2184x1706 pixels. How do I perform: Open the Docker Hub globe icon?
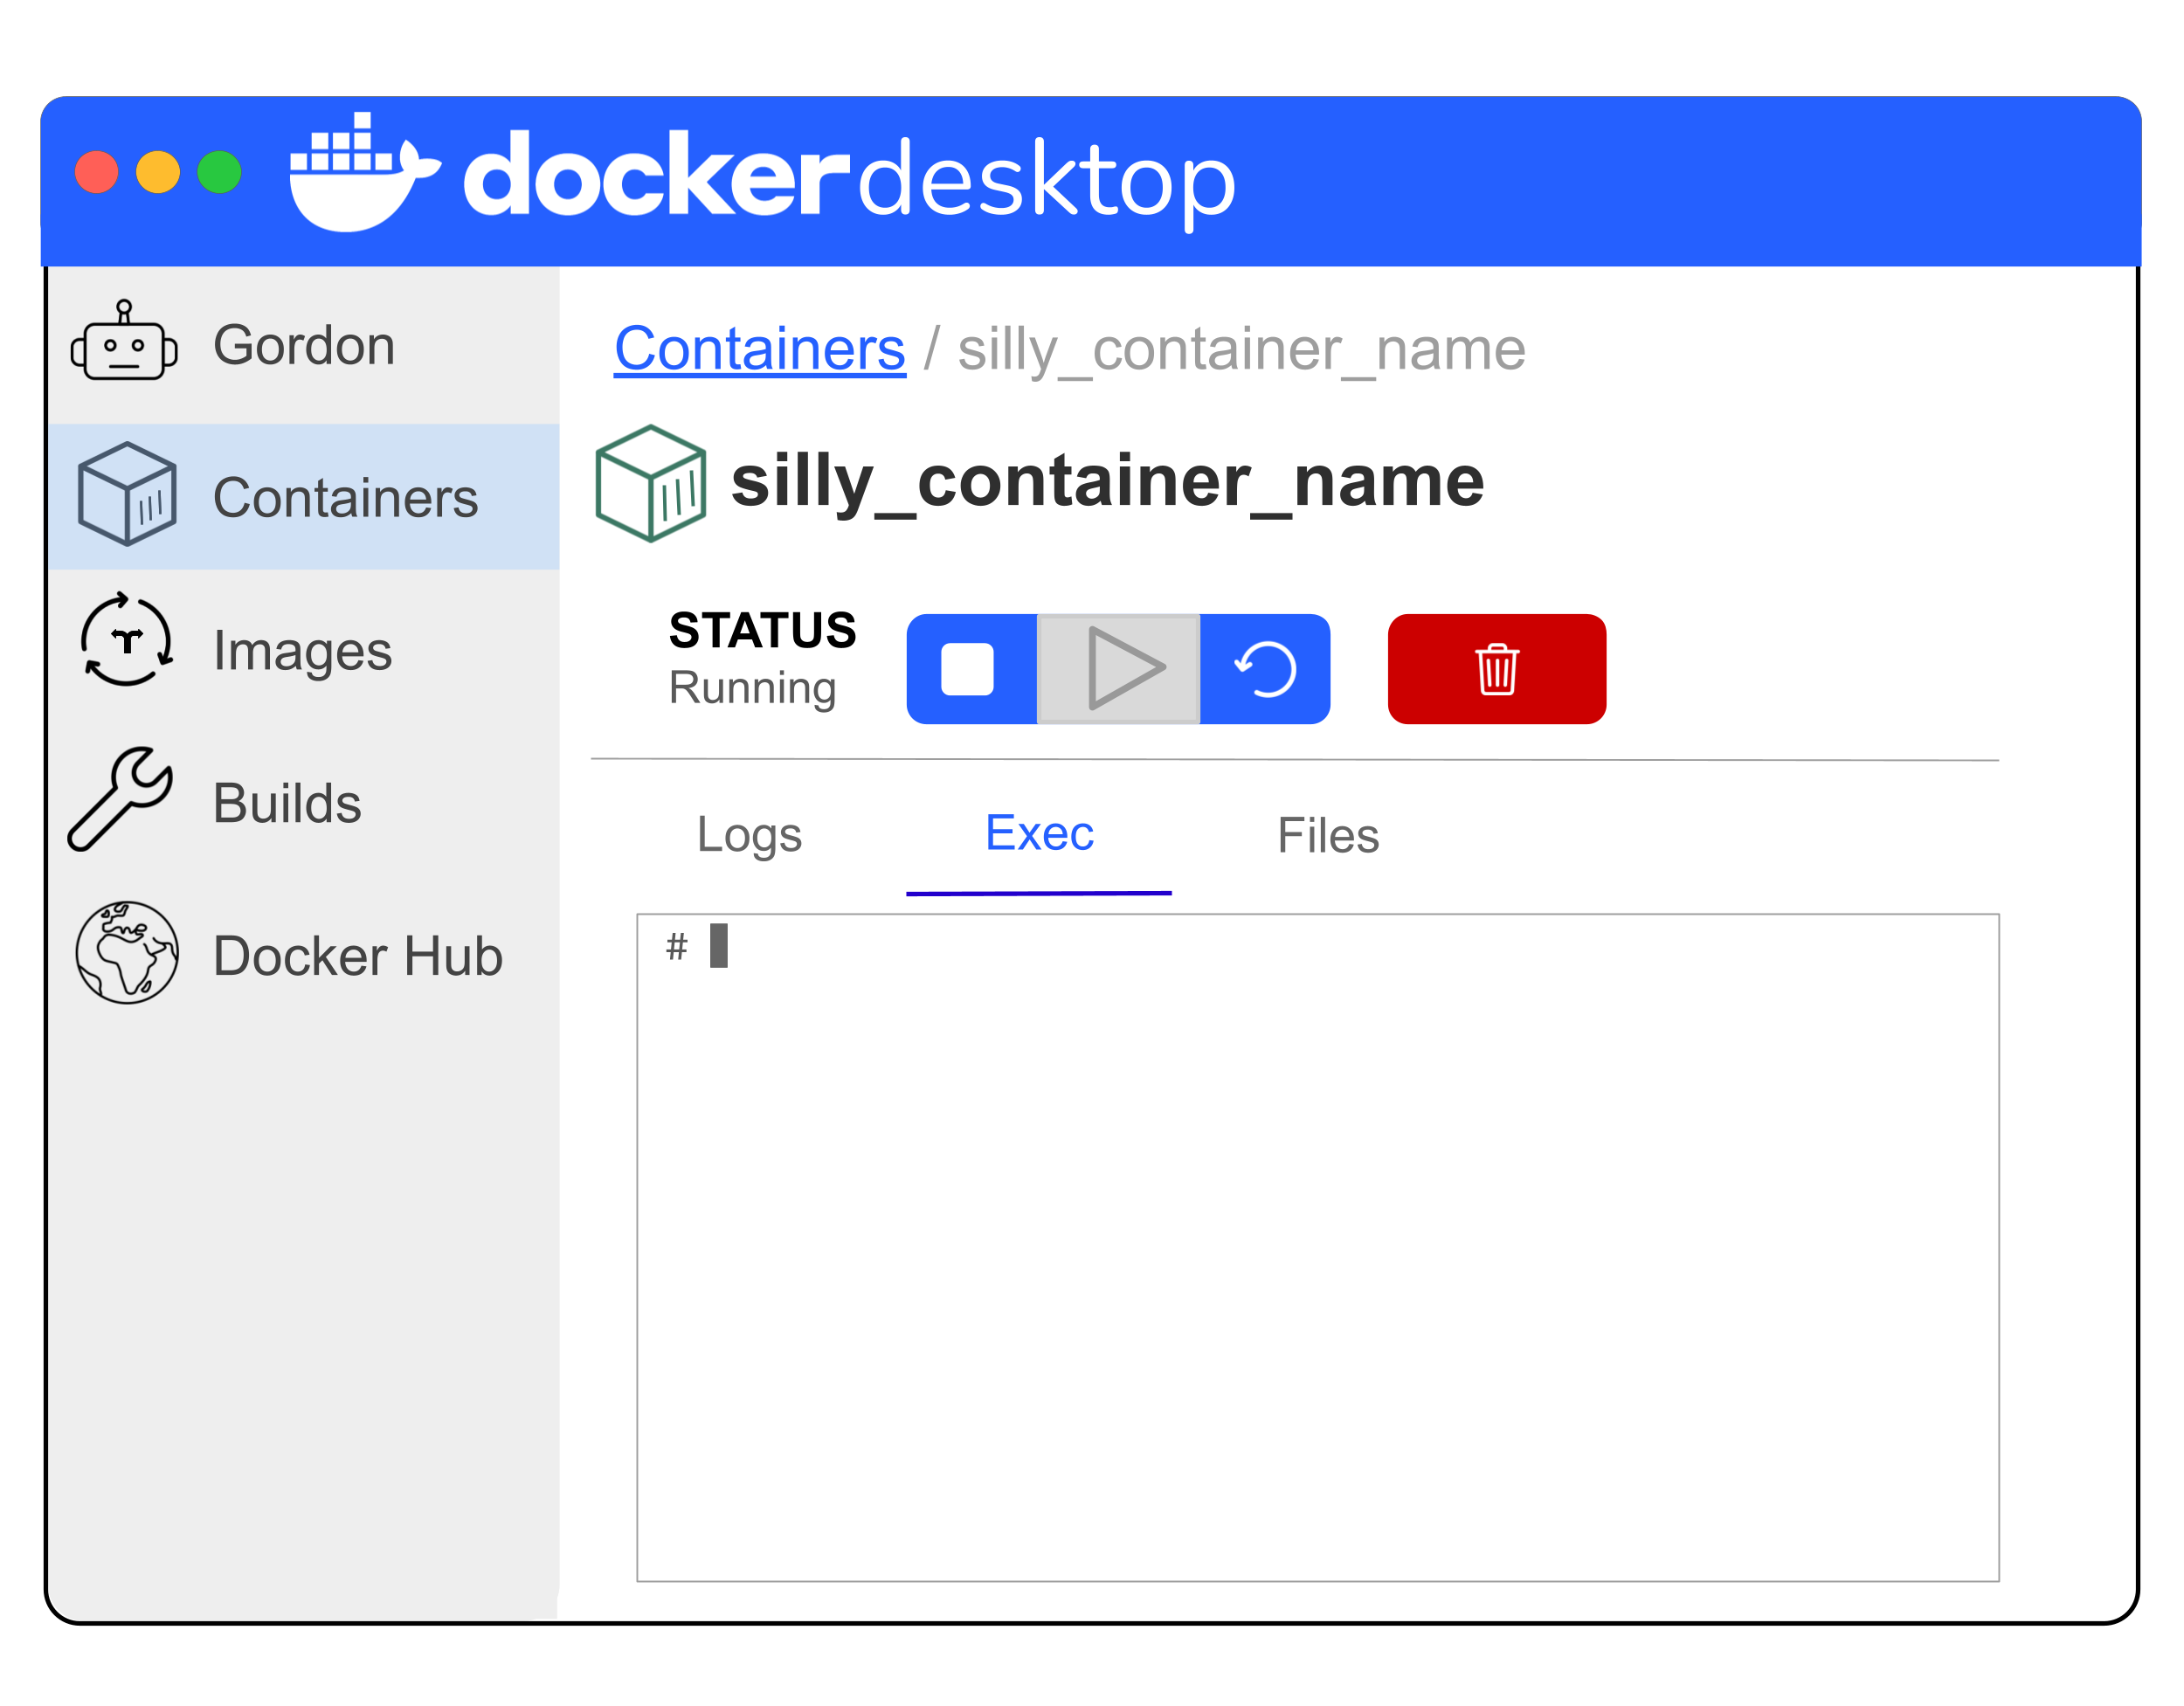127,953
